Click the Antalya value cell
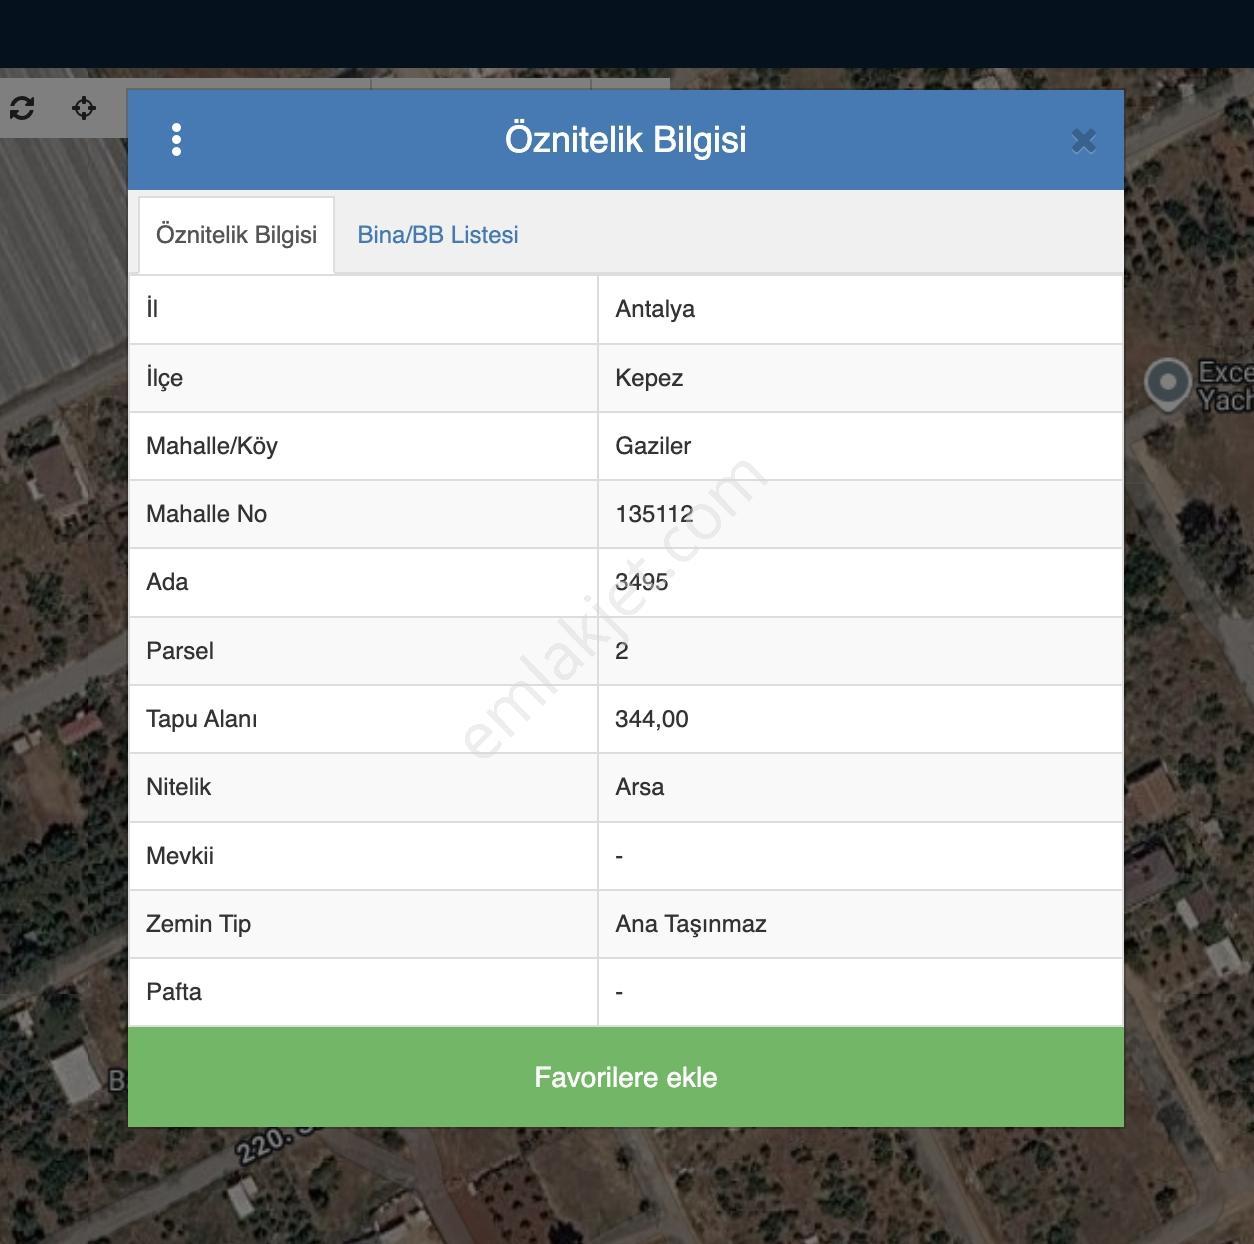This screenshot has width=1254, height=1244. [x=860, y=309]
